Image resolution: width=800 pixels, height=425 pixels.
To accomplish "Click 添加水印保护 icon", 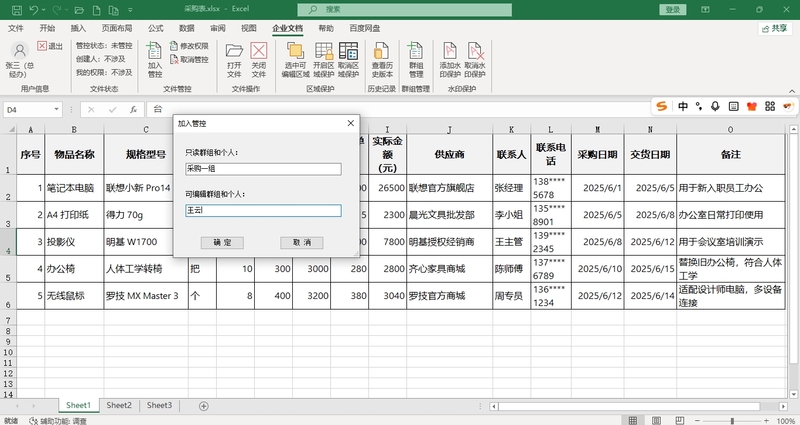I will (450, 51).
